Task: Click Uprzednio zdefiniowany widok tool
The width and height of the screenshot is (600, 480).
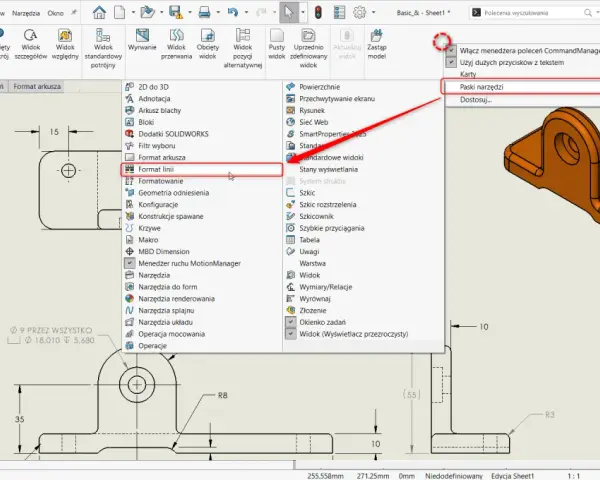Action: [x=308, y=49]
